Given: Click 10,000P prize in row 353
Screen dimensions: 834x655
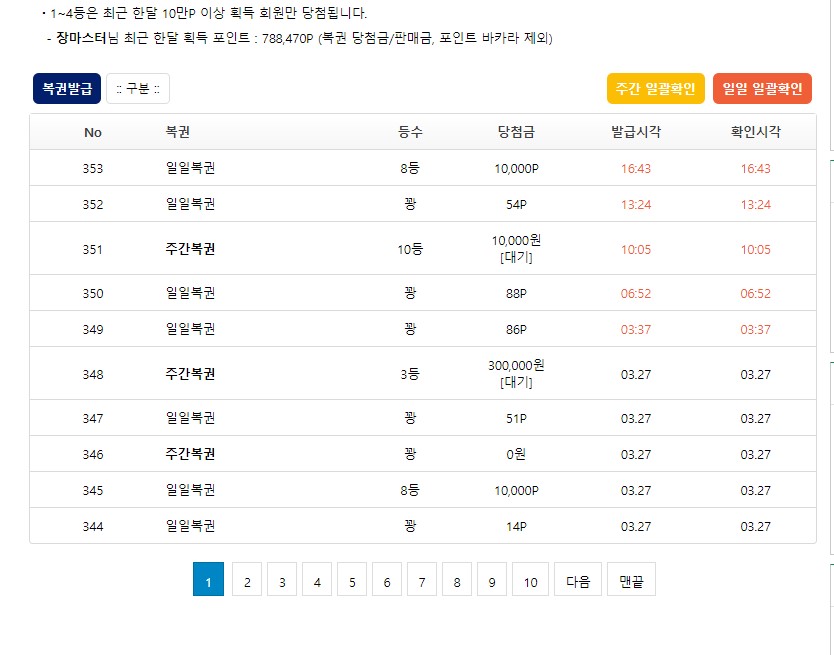Looking at the screenshot, I should pyautogui.click(x=516, y=169).
